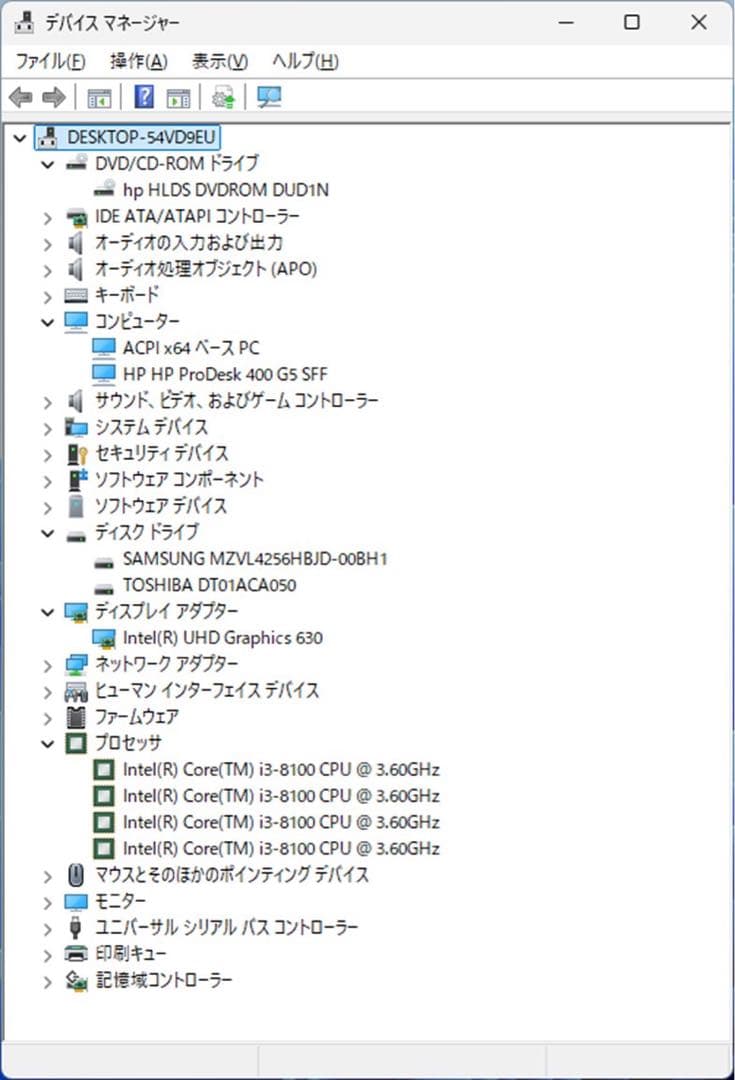This screenshot has width=735, height=1080.
Task: Click the update driver toolbar icon
Action: [x=222, y=97]
